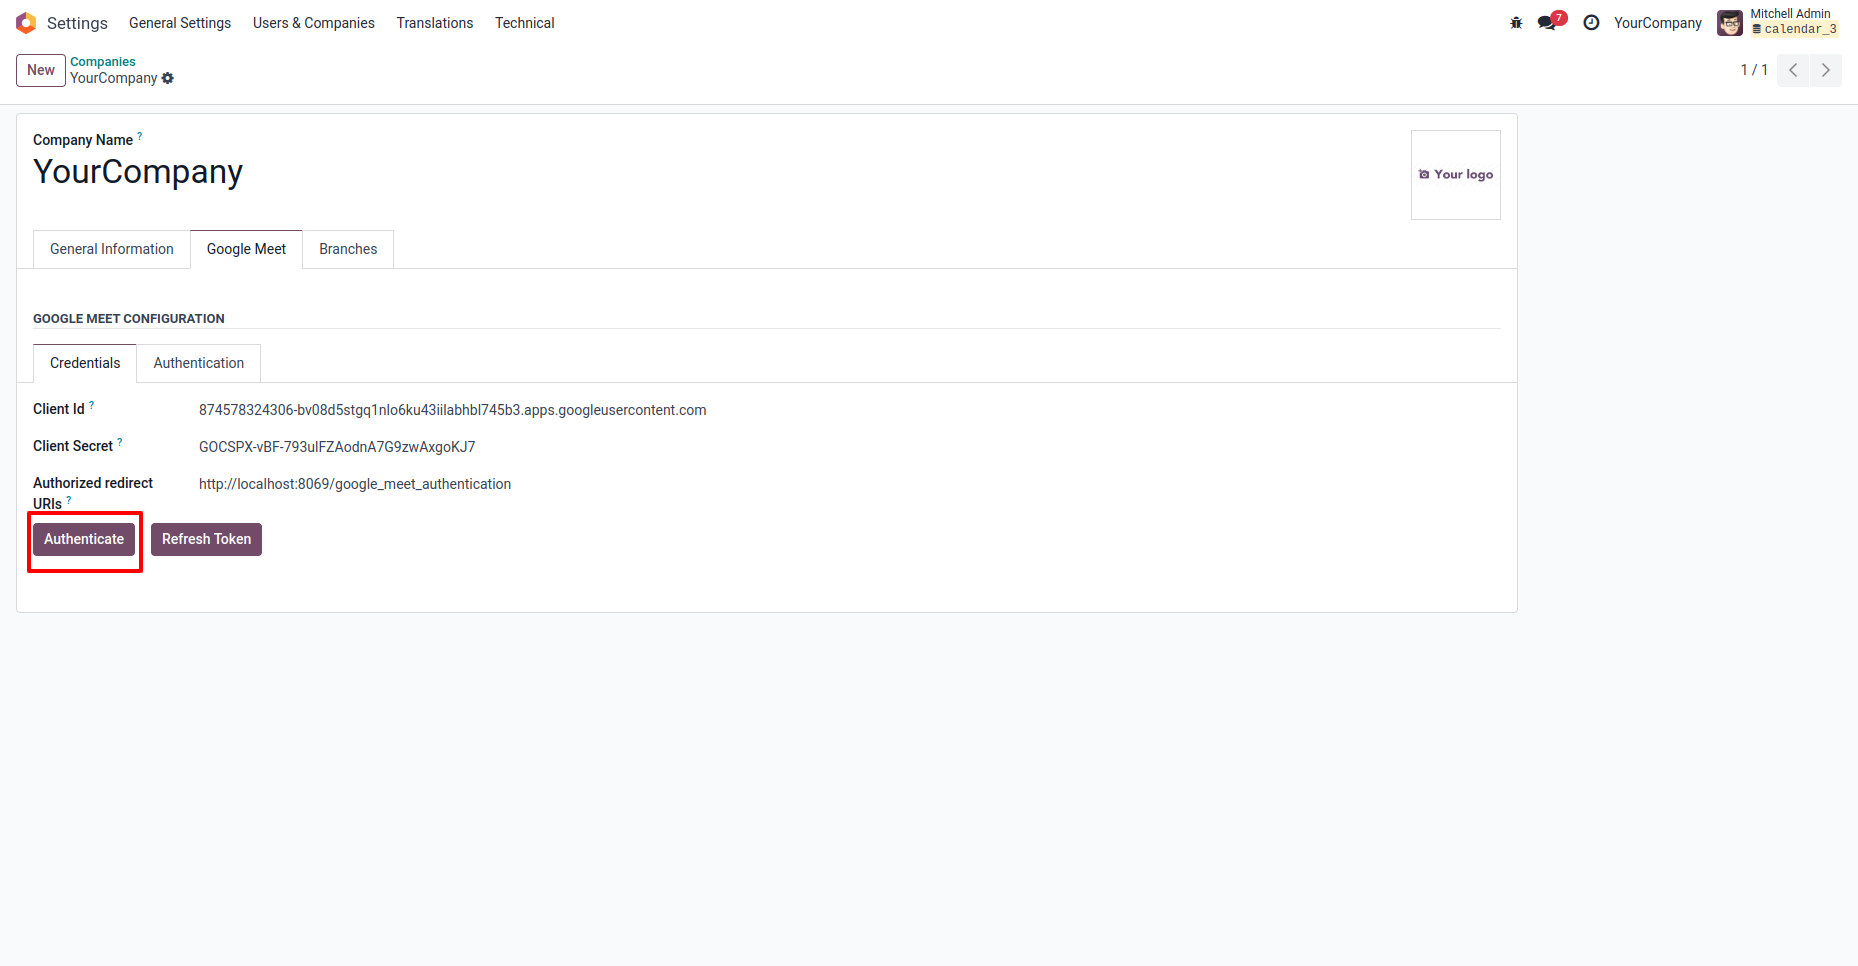This screenshot has height=966, width=1858.
Task: Edit the Company Name field YourCompany
Action: (138, 172)
